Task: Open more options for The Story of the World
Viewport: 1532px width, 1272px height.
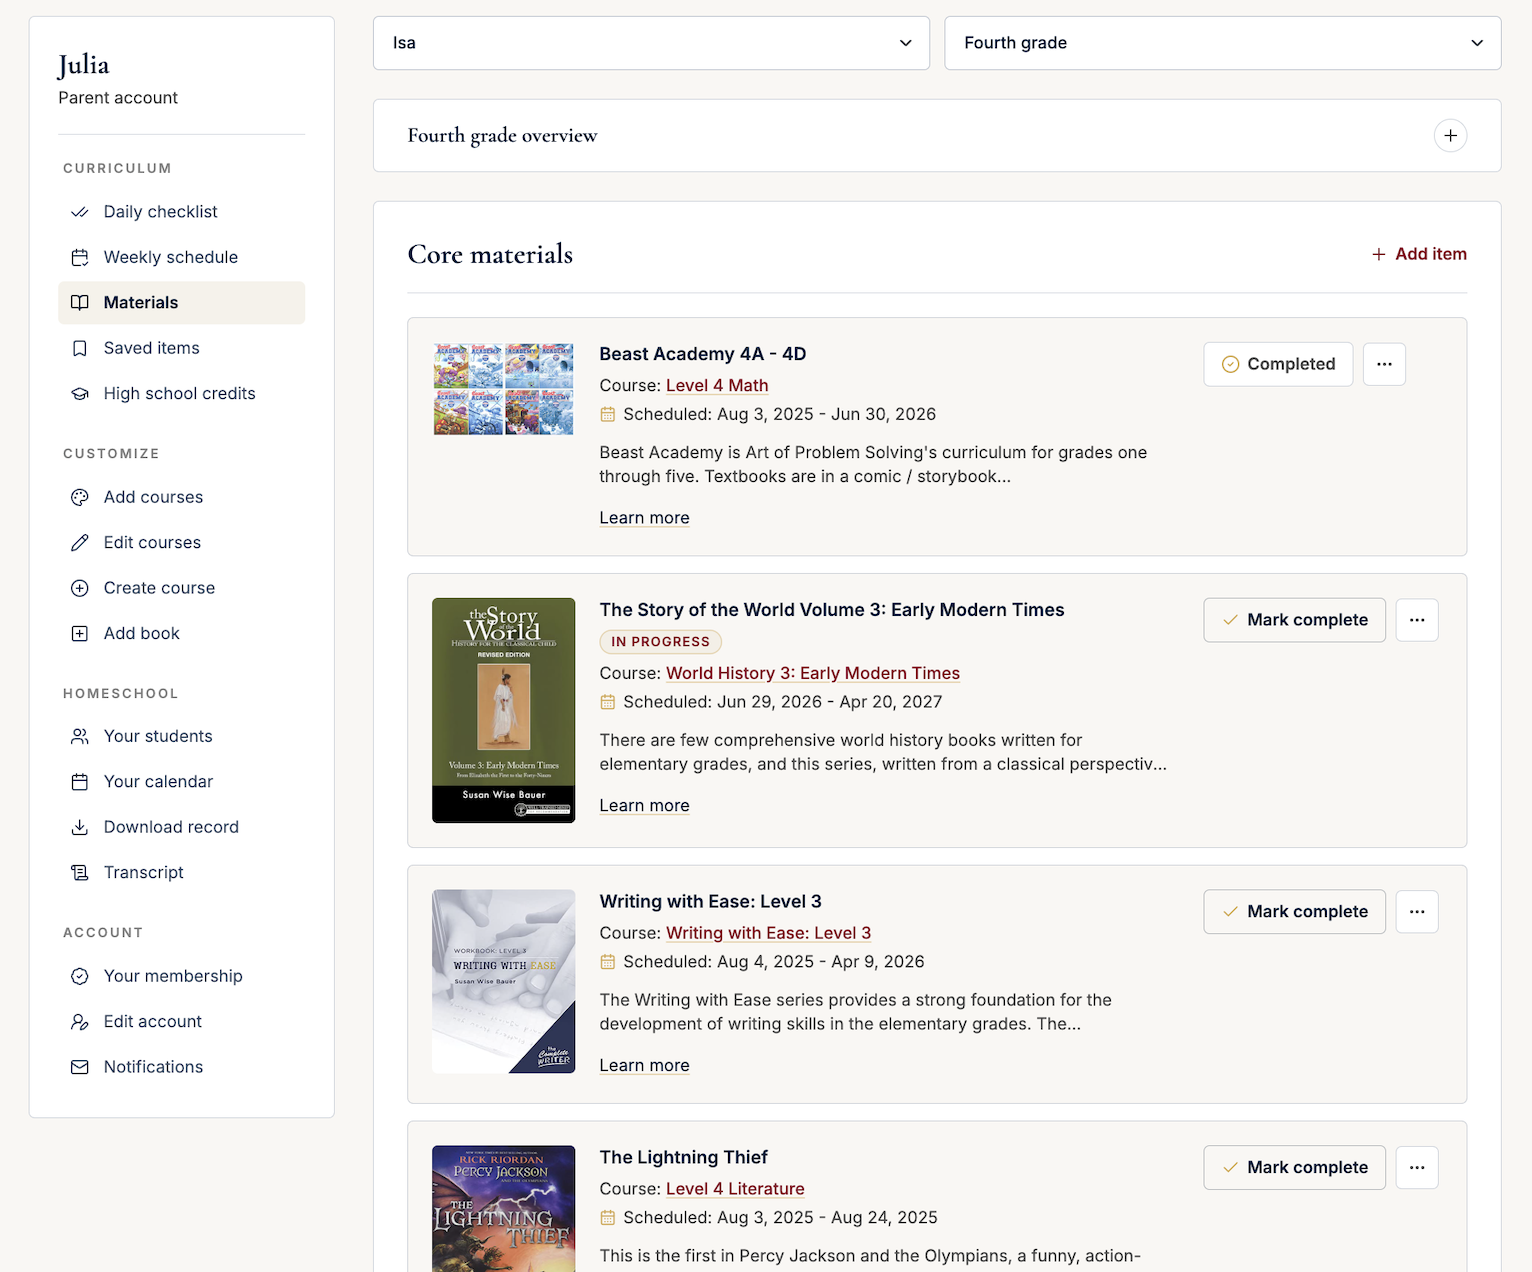Action: coord(1417,620)
